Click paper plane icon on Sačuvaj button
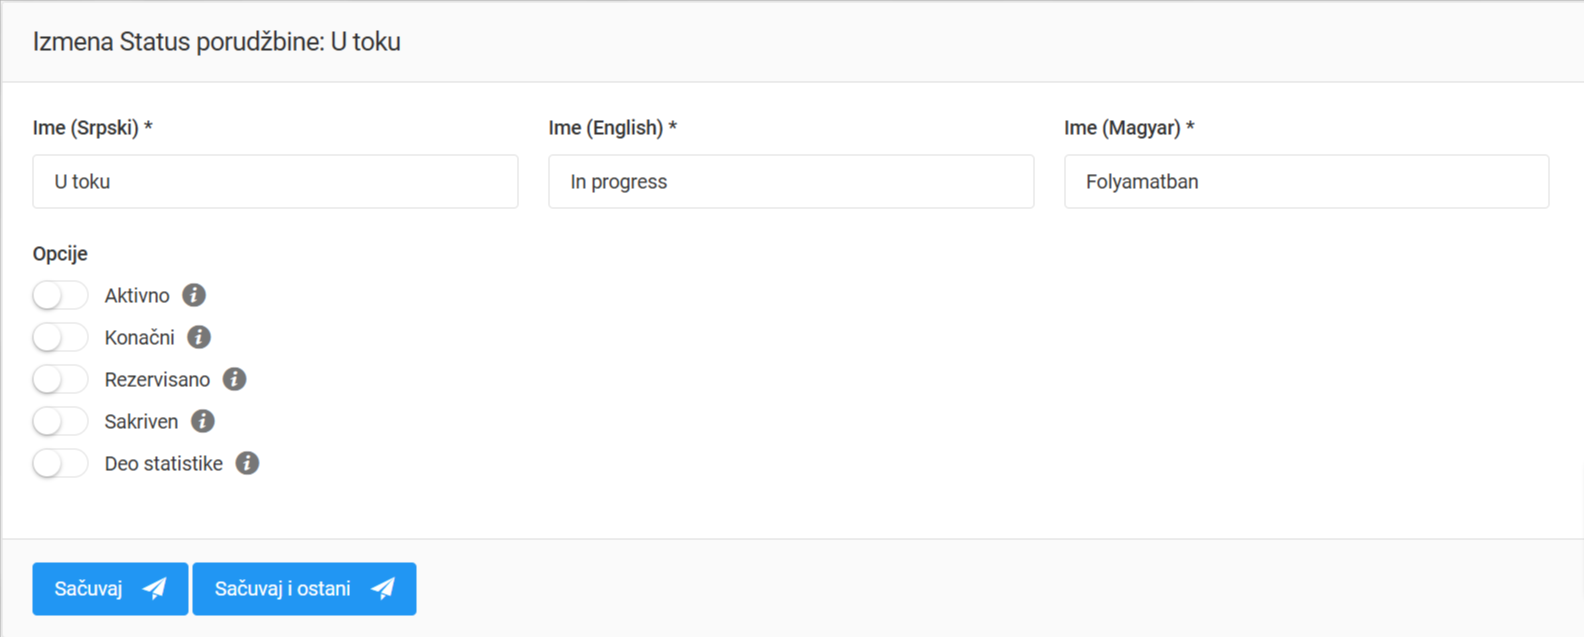The height and width of the screenshot is (637, 1584). 154,589
